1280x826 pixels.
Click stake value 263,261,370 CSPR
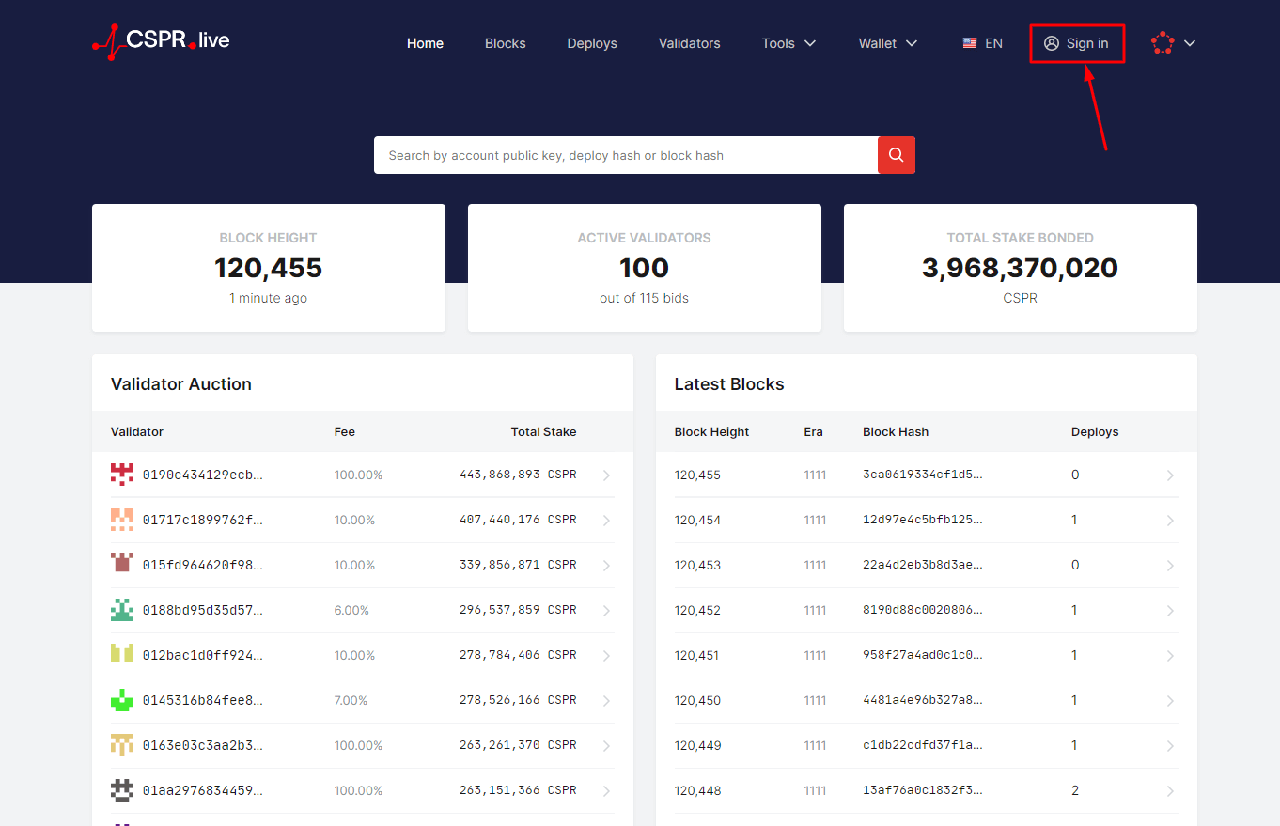[518, 745]
